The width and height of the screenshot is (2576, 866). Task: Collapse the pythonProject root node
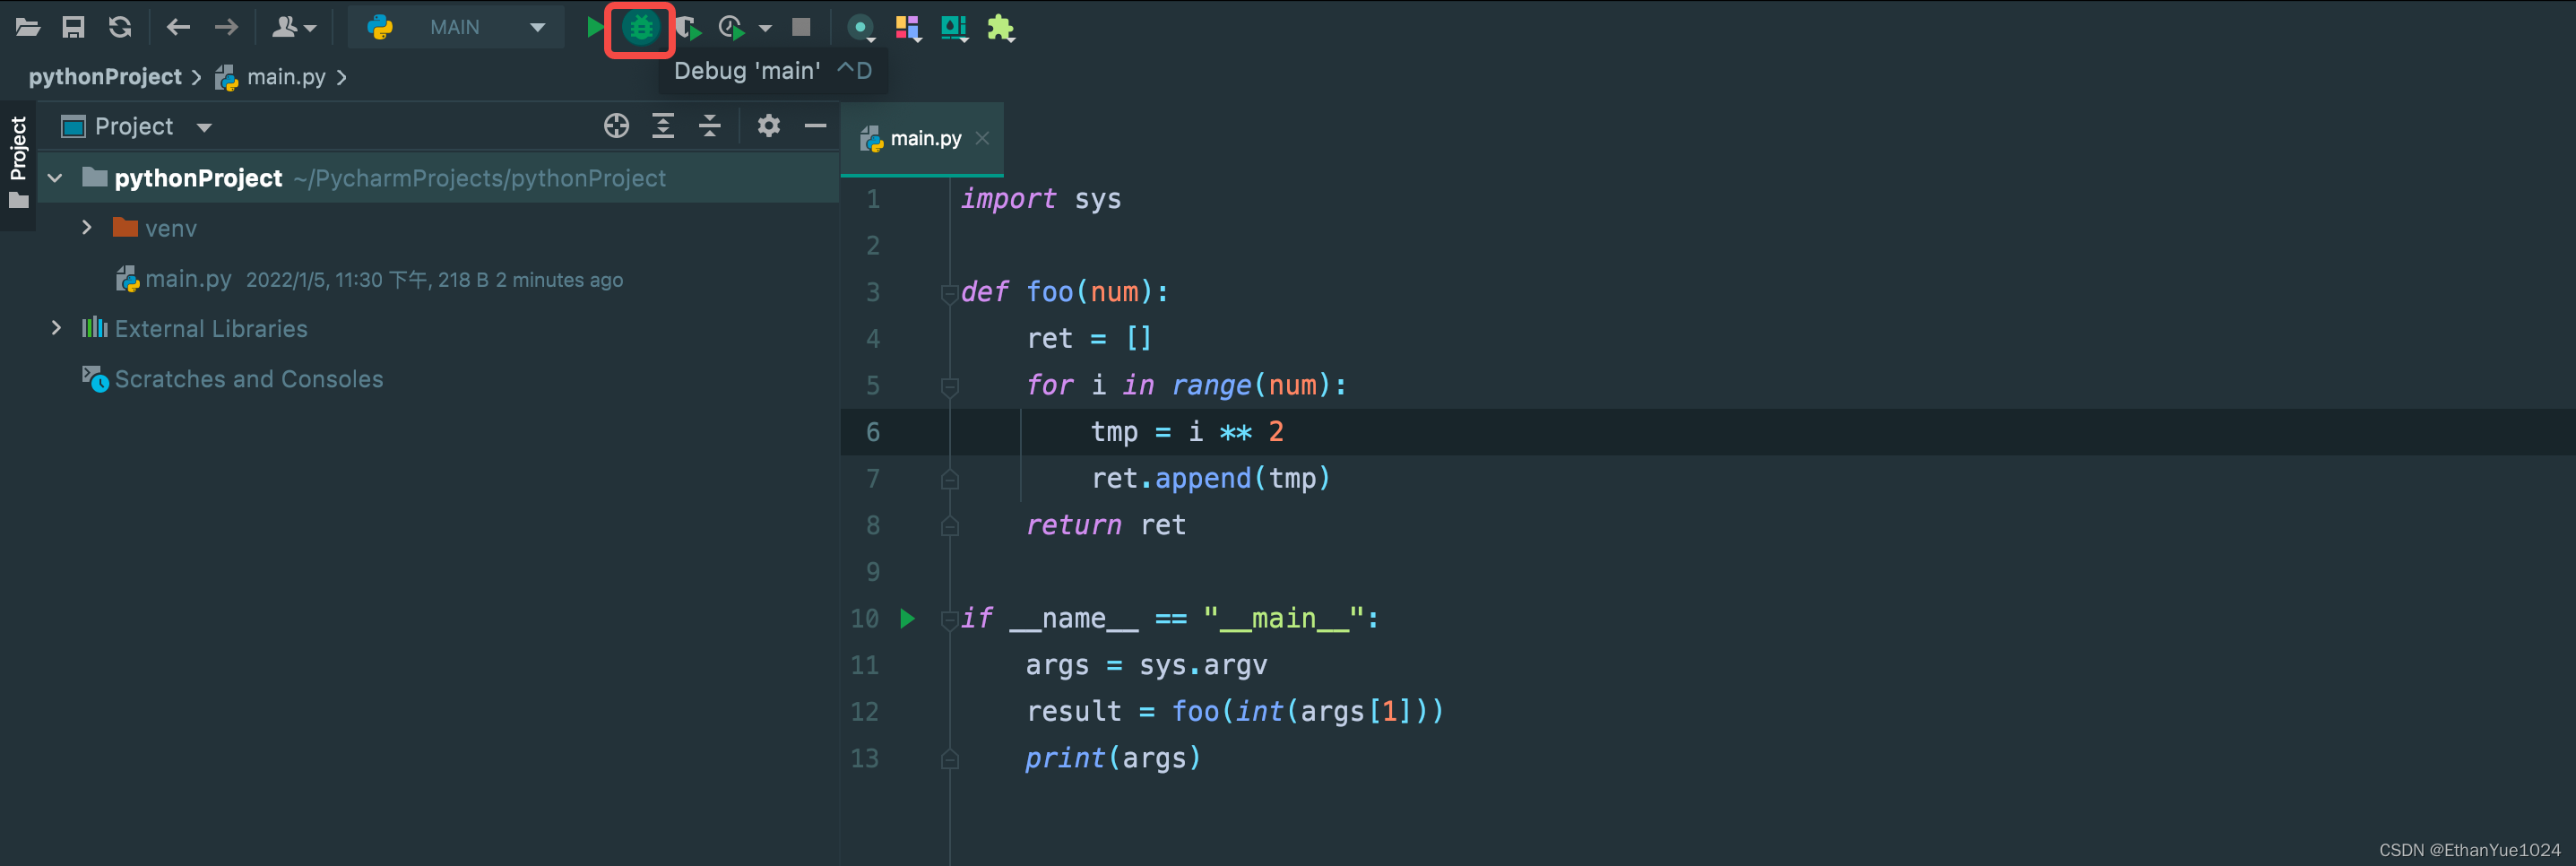tap(55, 178)
